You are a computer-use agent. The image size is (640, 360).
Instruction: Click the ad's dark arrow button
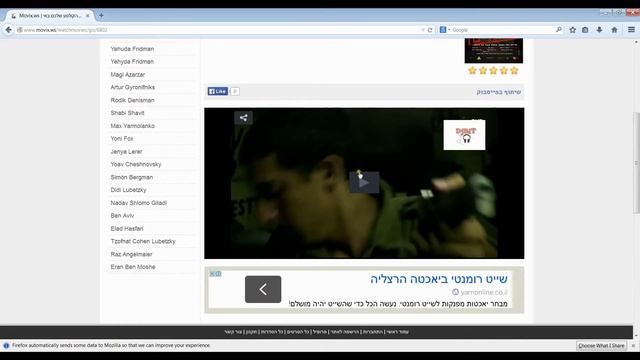tap(263, 289)
